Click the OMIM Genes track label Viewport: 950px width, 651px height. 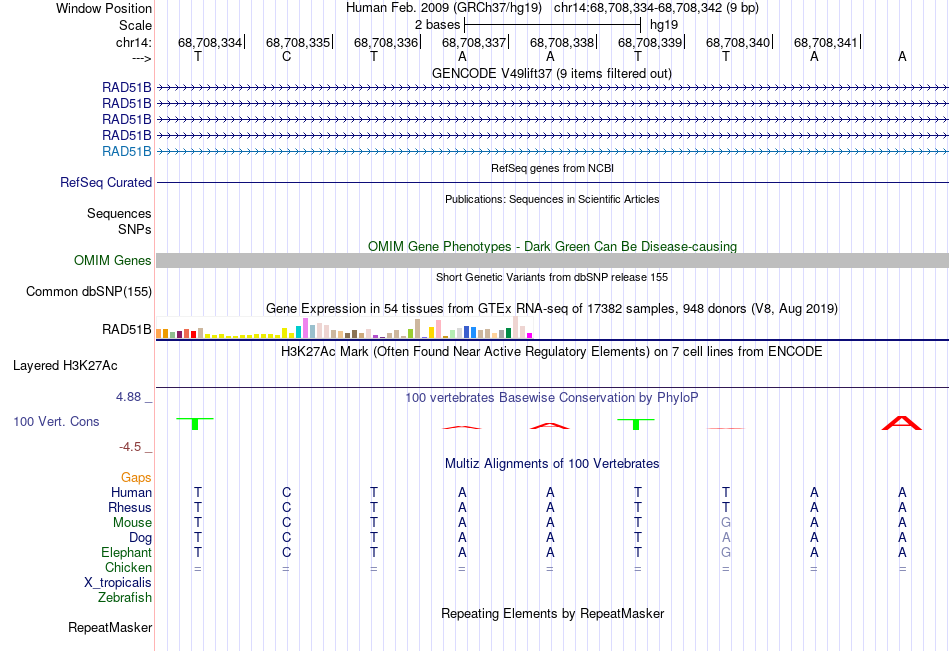(x=113, y=261)
